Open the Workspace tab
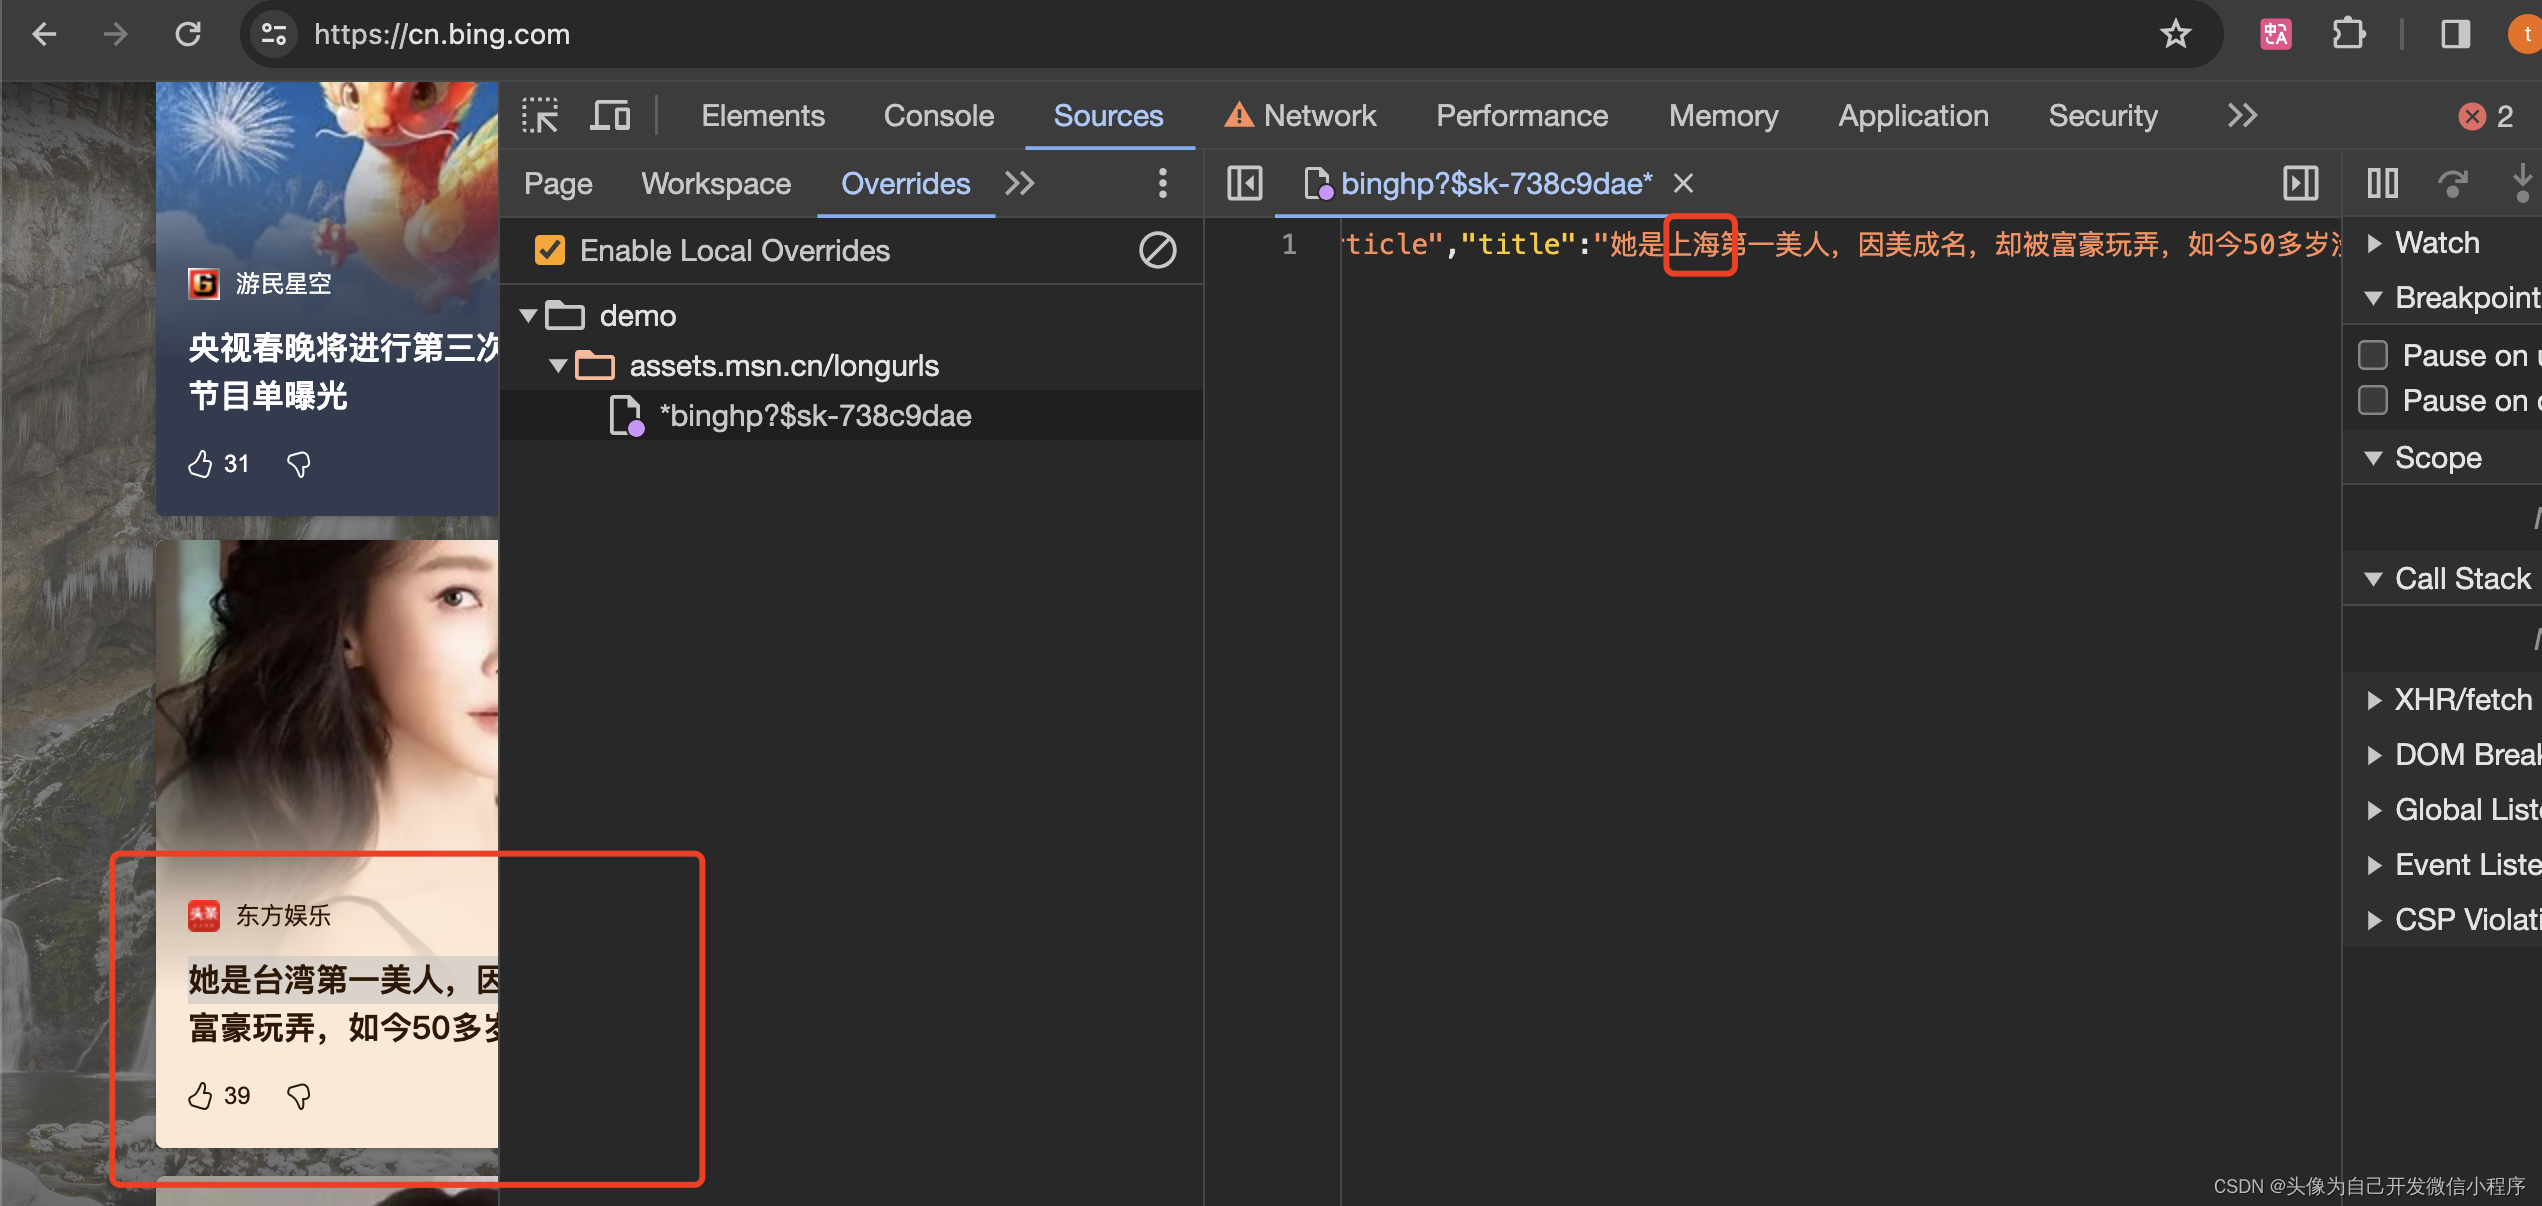The width and height of the screenshot is (2542, 1206). 716,184
